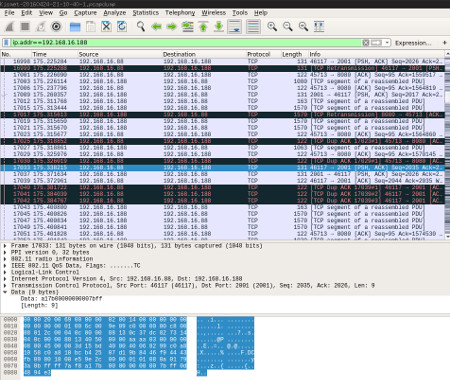This screenshot has width=450, height=380.
Task: Sort by the Source column header
Action: click(x=119, y=54)
